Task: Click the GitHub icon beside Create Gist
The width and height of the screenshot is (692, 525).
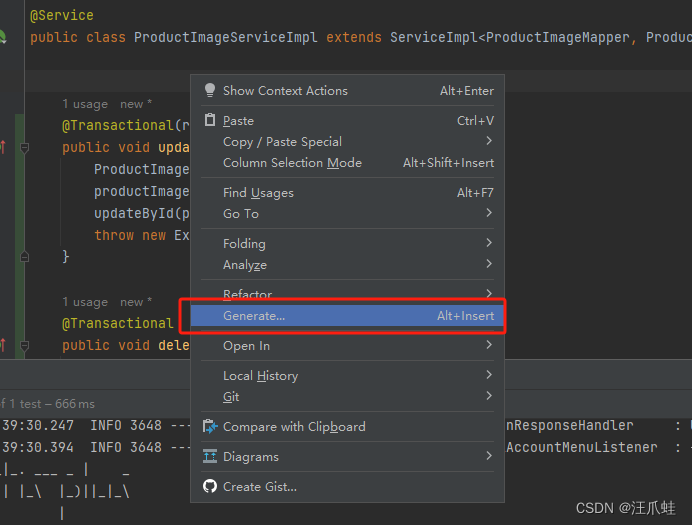Action: [210, 486]
